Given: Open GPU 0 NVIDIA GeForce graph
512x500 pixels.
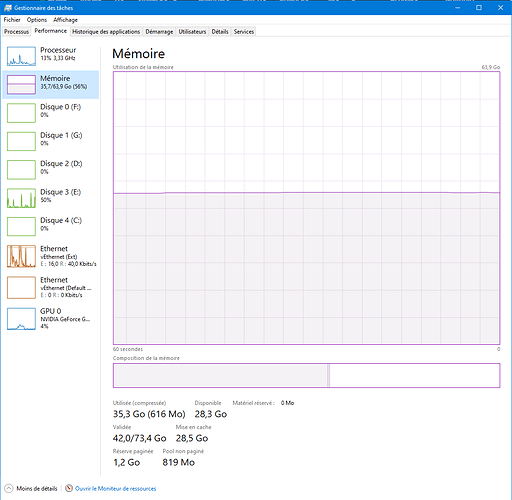Looking at the screenshot, I should pos(21,319).
